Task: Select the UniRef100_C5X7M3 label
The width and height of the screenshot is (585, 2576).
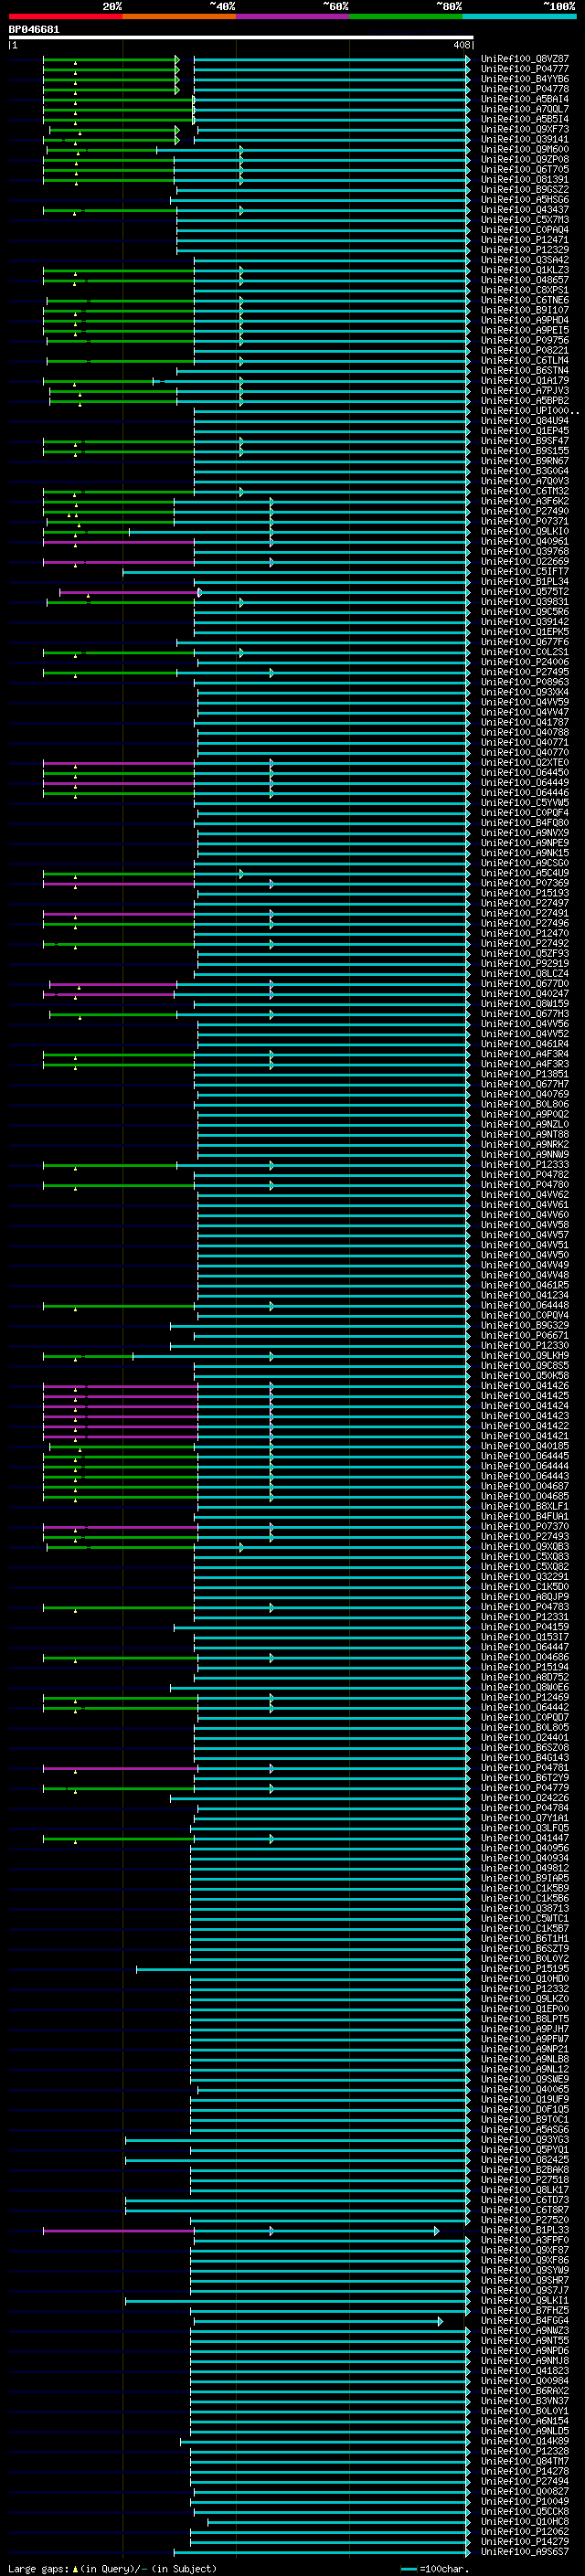Action: (x=525, y=220)
